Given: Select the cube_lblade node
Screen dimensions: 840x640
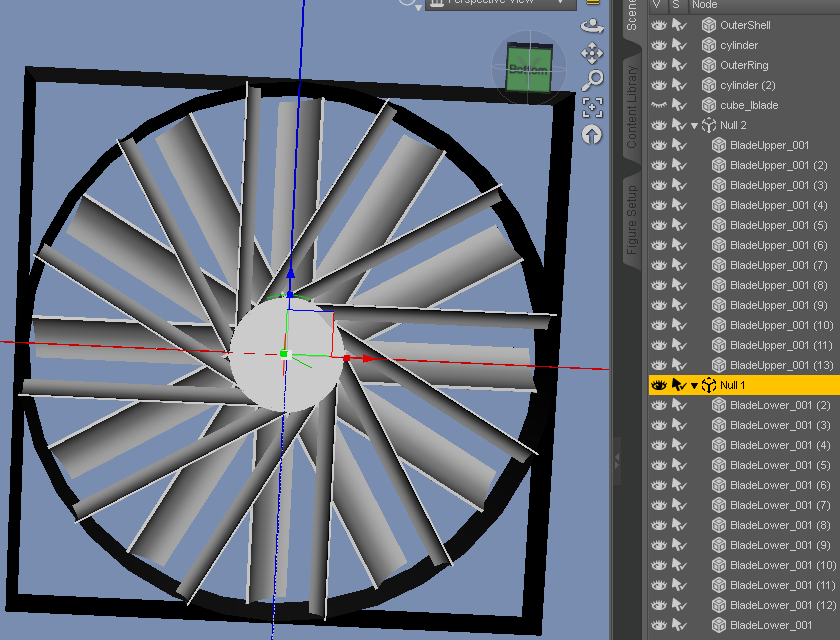Looking at the screenshot, I should click(749, 105).
